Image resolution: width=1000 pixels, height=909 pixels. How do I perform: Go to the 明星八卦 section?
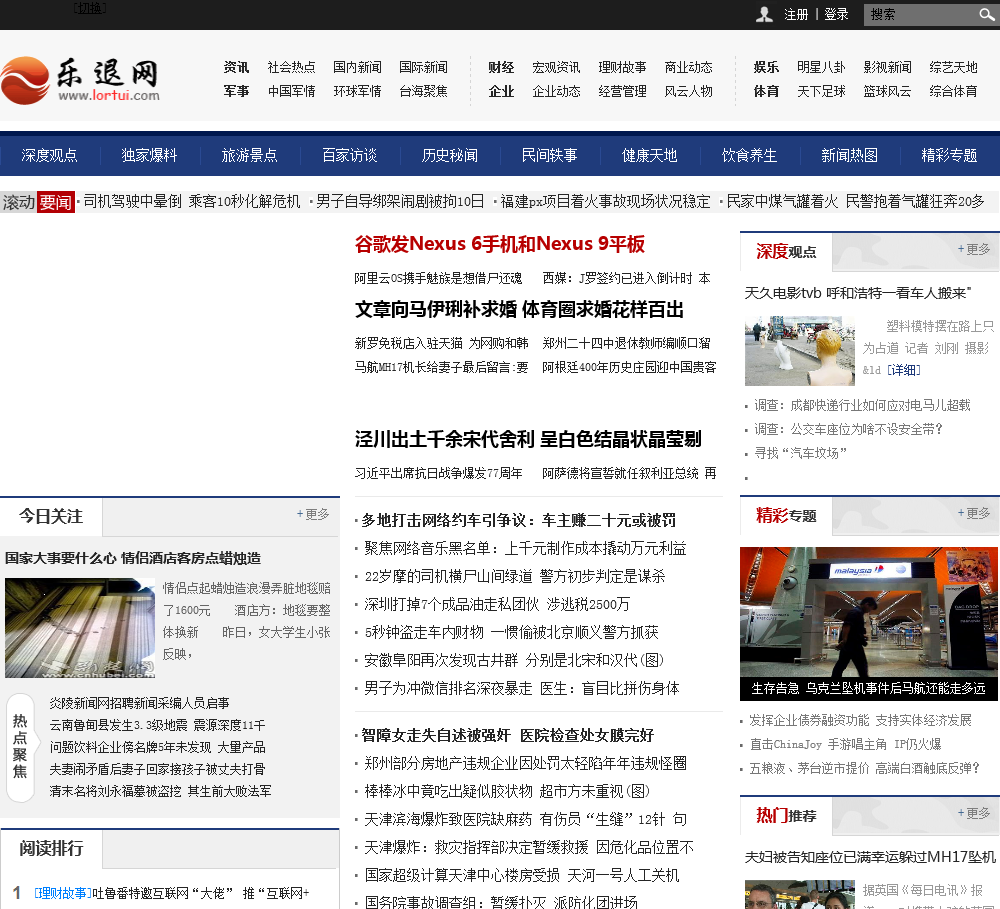pos(821,68)
